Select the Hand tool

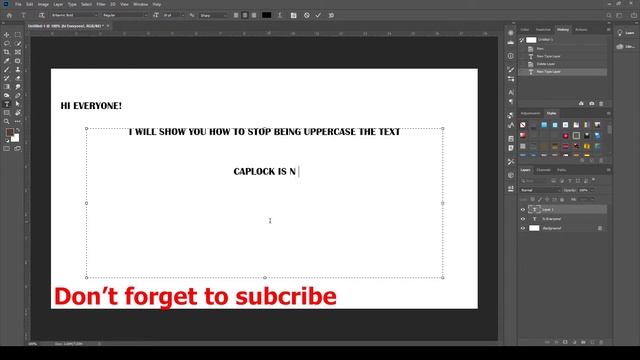[18, 113]
